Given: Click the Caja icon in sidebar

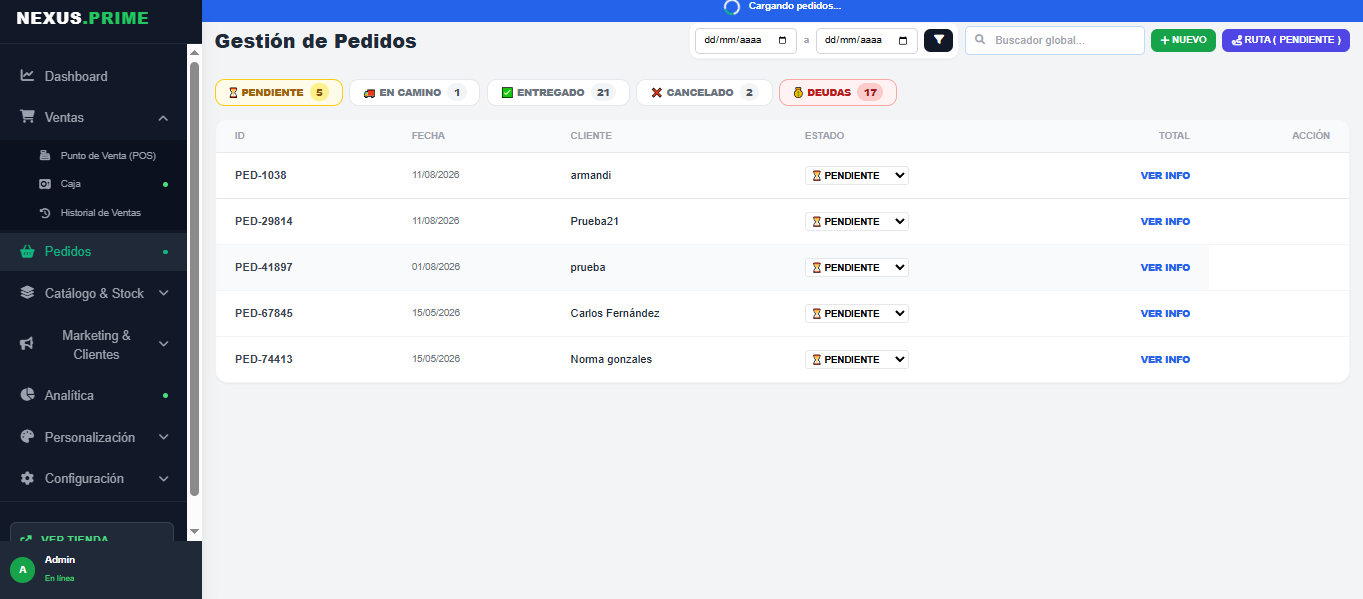Looking at the screenshot, I should point(44,184).
